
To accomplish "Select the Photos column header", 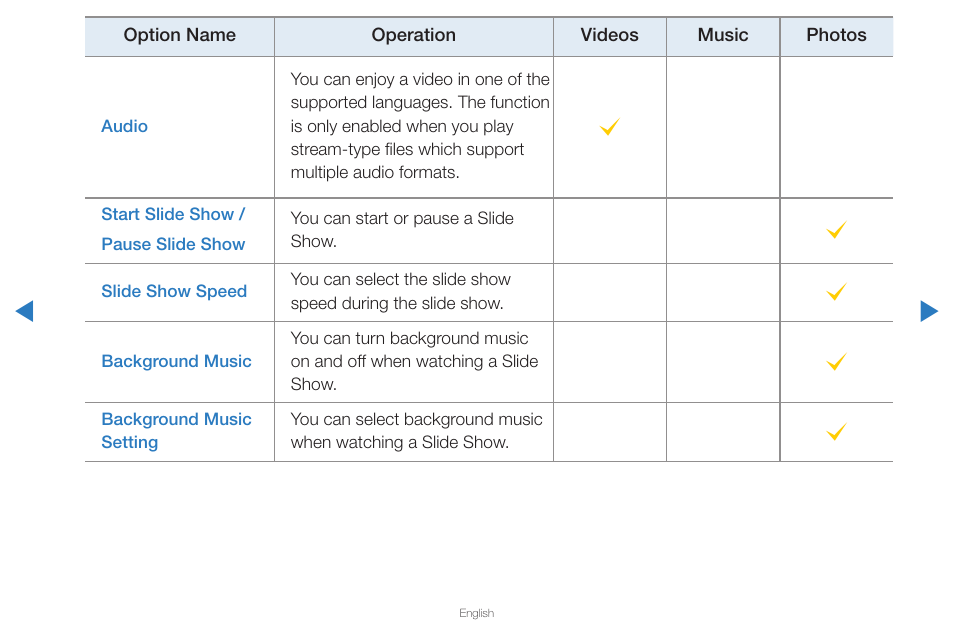I will point(837,35).
